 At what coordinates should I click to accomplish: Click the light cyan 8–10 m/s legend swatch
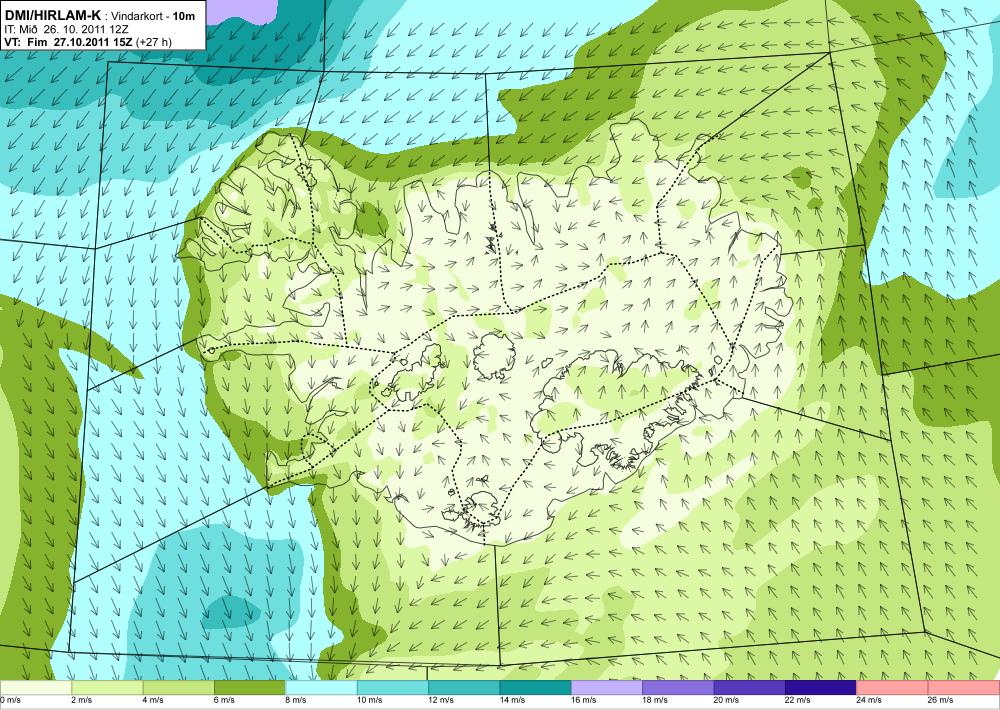pyautogui.click(x=321, y=688)
